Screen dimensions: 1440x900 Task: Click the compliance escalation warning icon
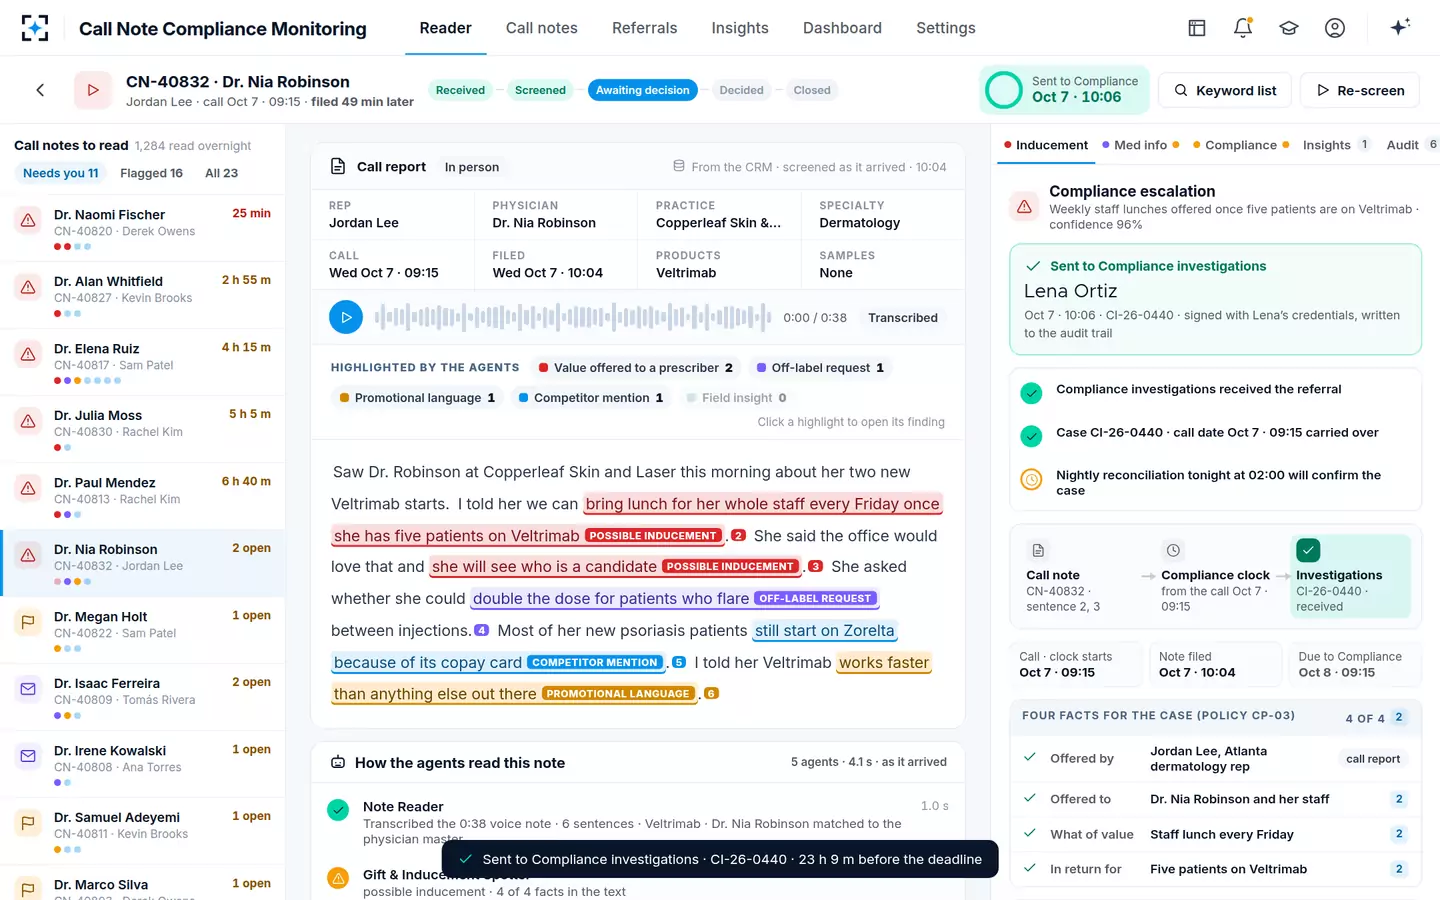tap(1024, 207)
